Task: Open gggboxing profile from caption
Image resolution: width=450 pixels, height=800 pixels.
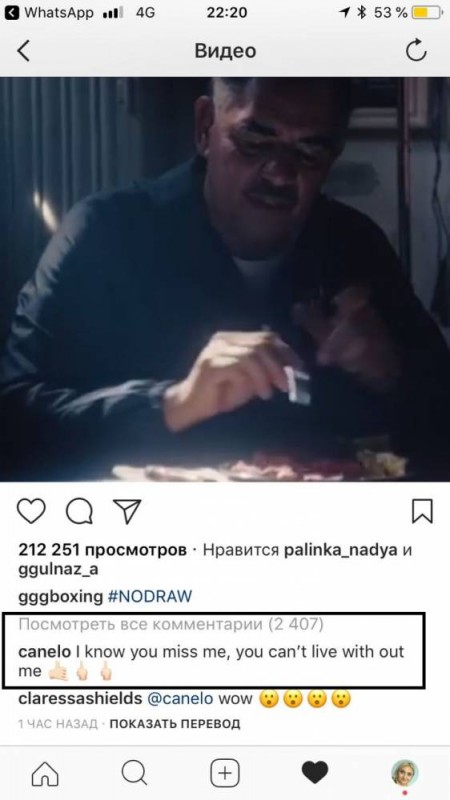Action: click(60, 597)
